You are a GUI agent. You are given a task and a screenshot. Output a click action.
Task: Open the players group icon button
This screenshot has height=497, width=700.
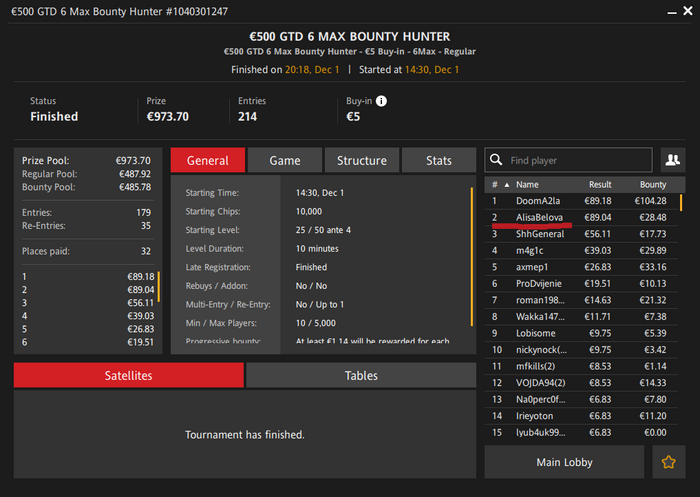pyautogui.click(x=673, y=160)
